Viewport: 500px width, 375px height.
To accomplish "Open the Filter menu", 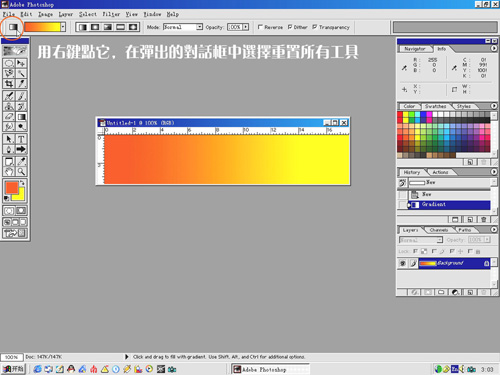I will tap(111, 14).
